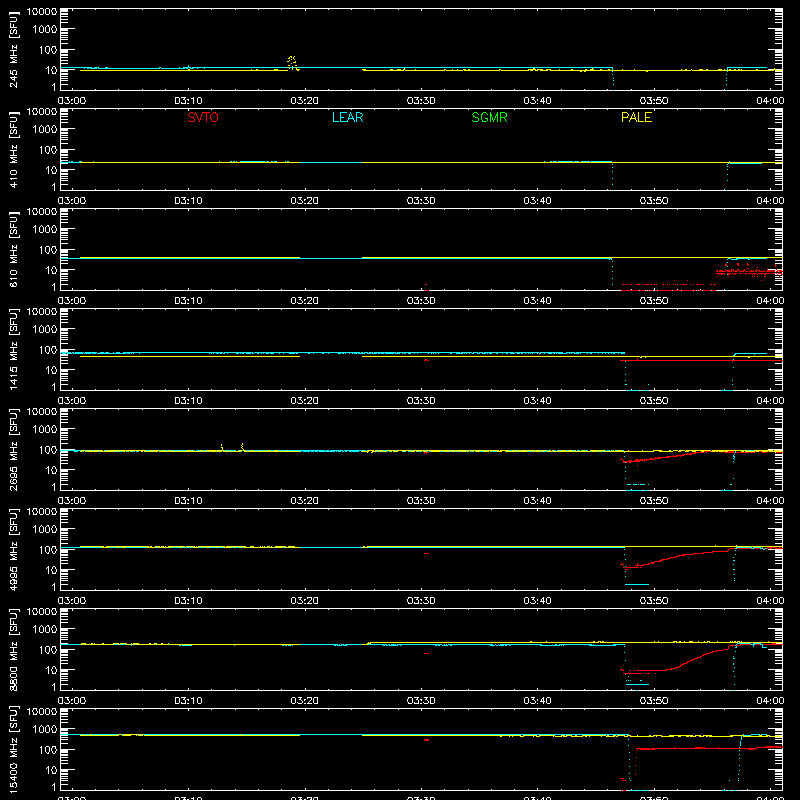Click the 03:40 label under the 4995 MHz plot
800x800 pixels.
pyautogui.click(x=537, y=601)
